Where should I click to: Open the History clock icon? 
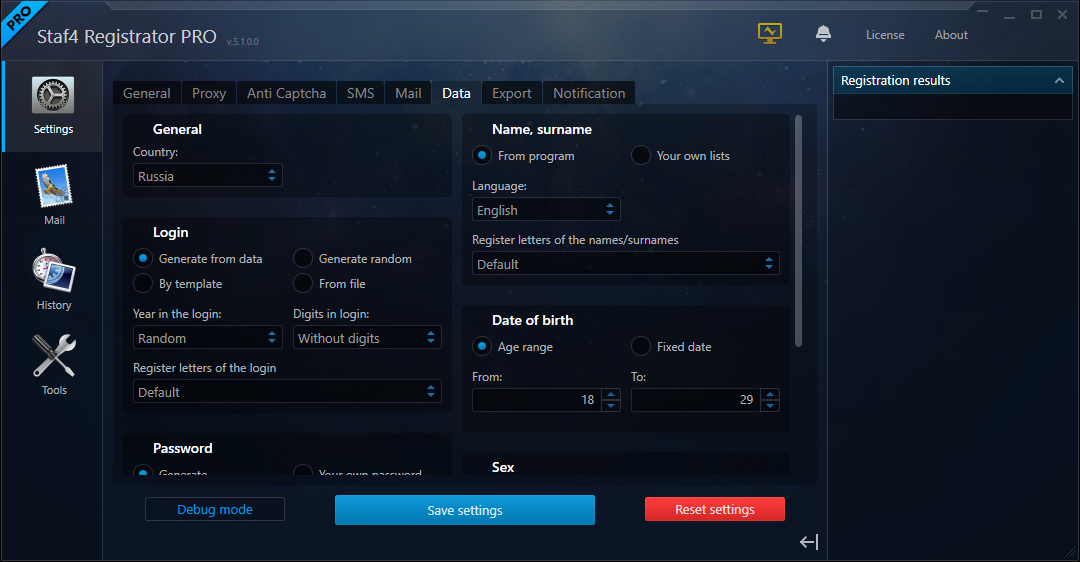pos(54,271)
